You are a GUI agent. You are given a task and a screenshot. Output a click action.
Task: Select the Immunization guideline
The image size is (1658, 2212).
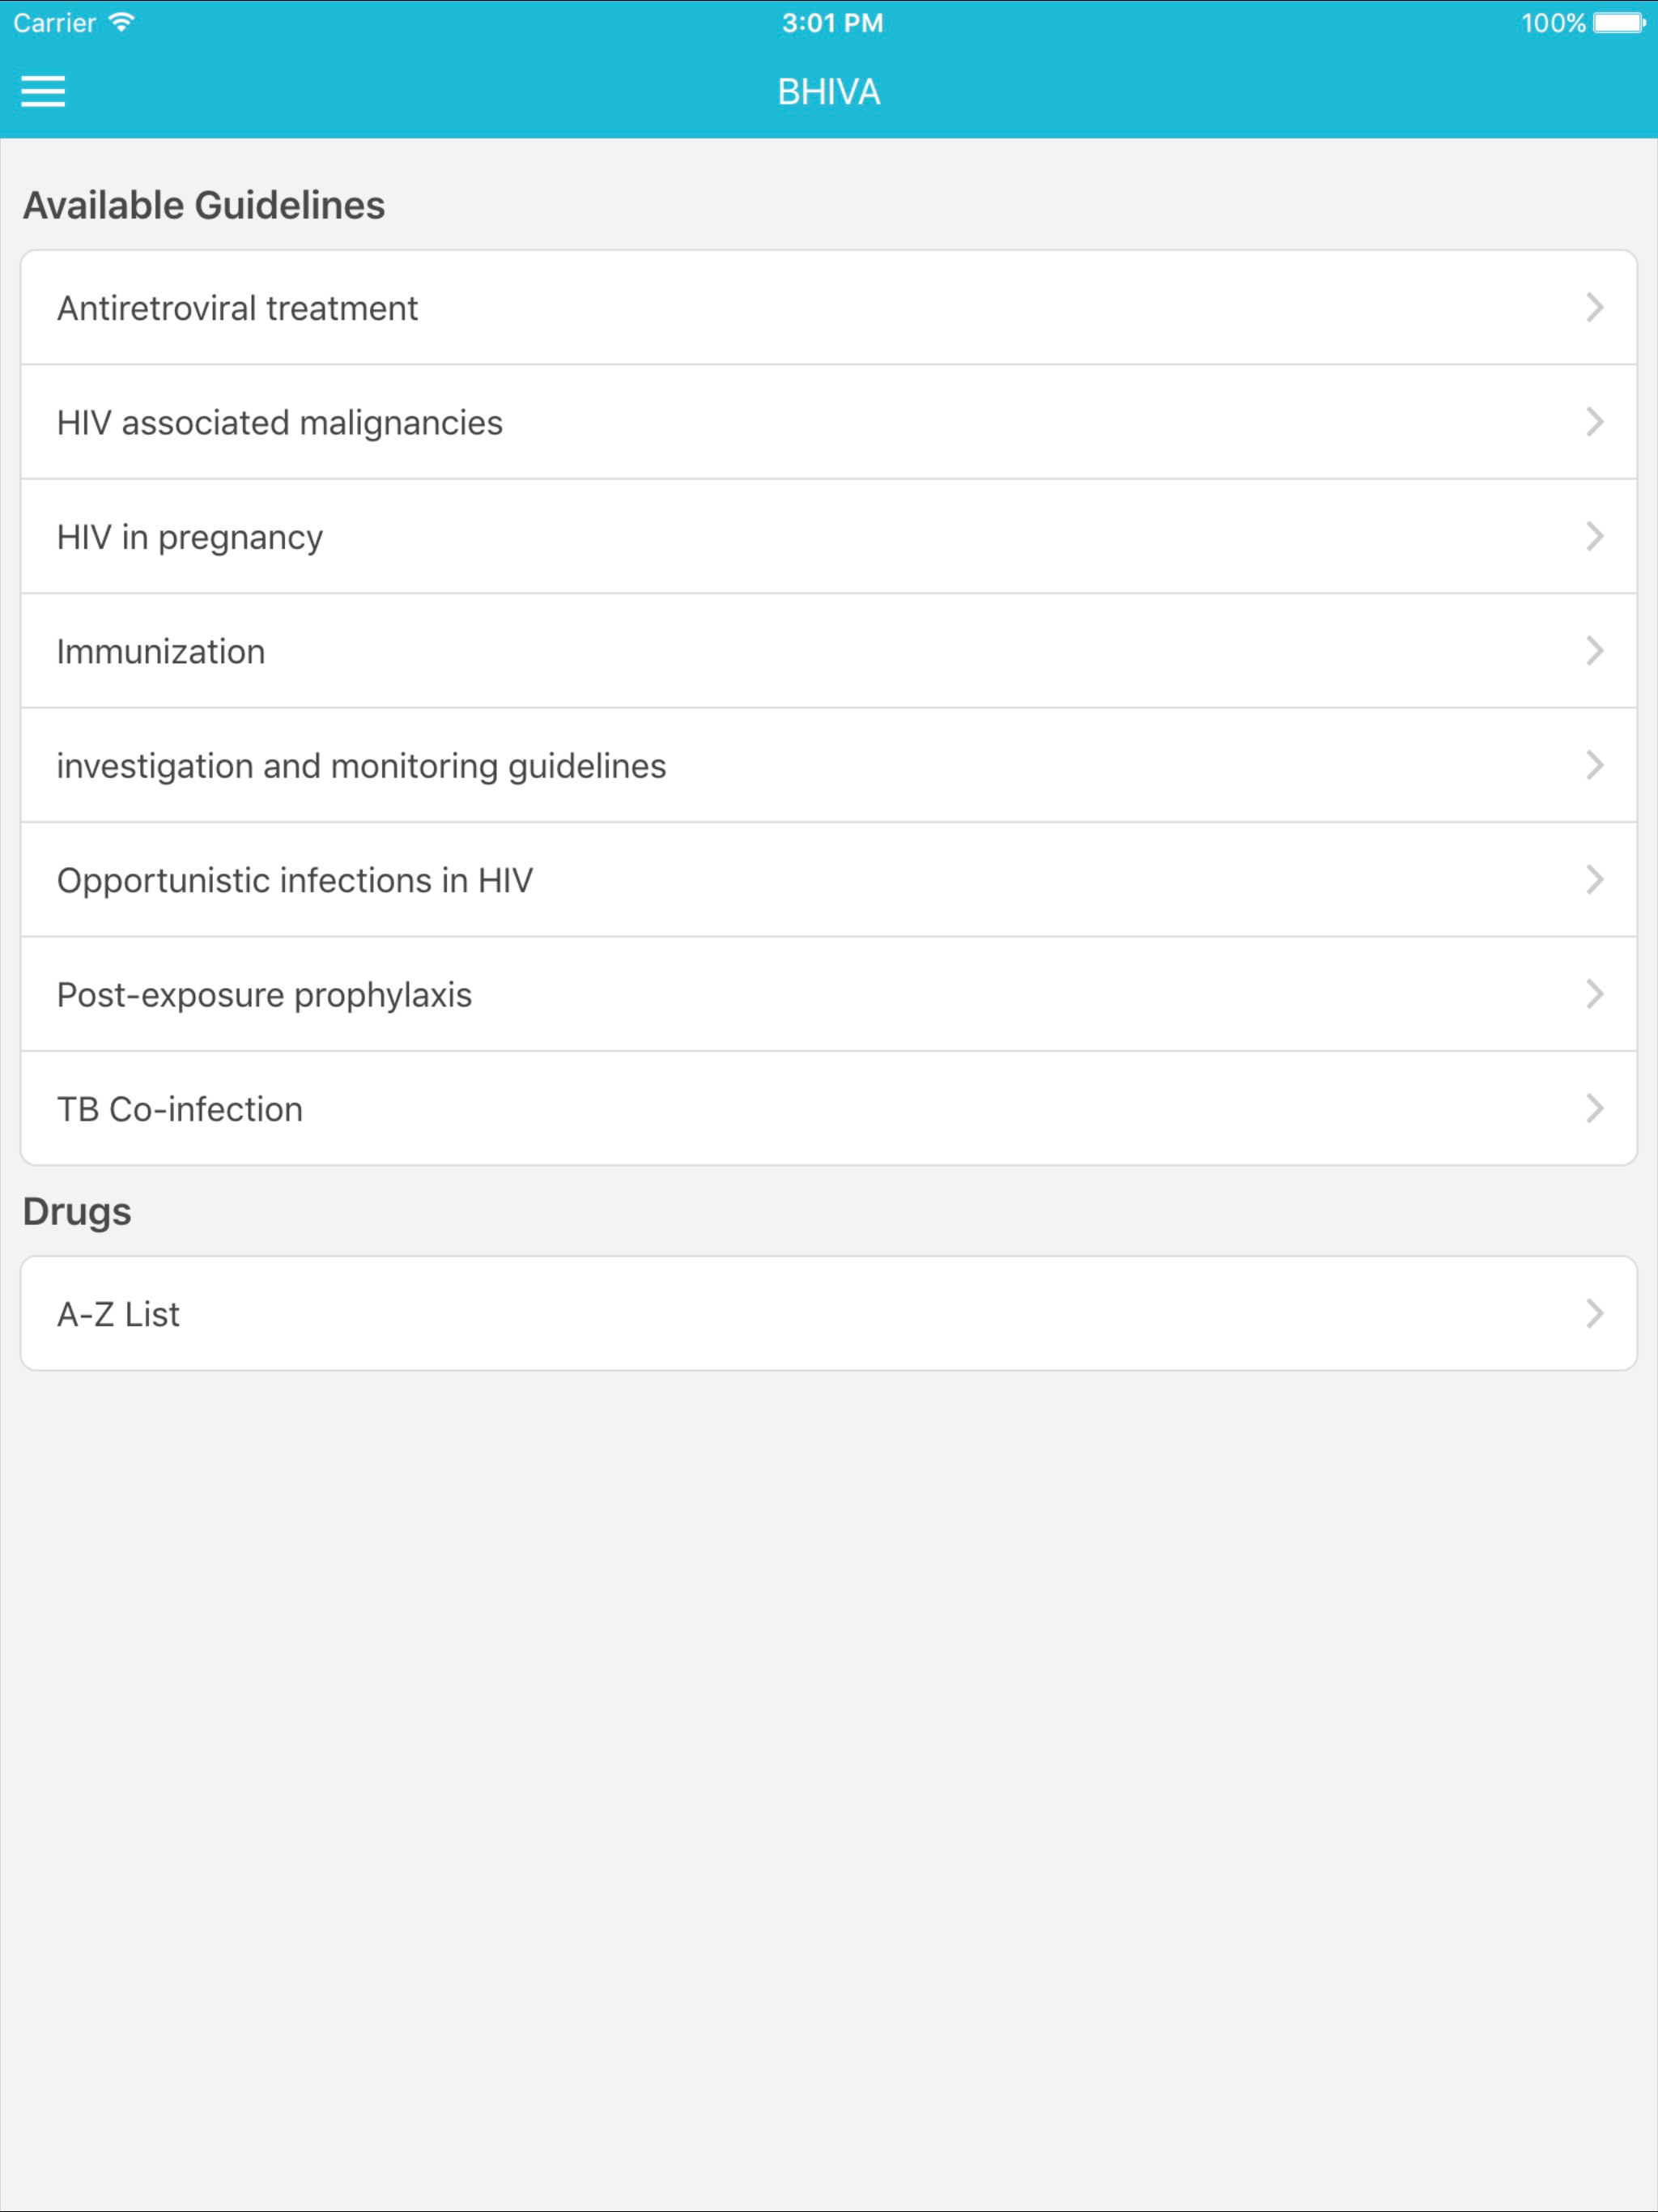point(829,651)
